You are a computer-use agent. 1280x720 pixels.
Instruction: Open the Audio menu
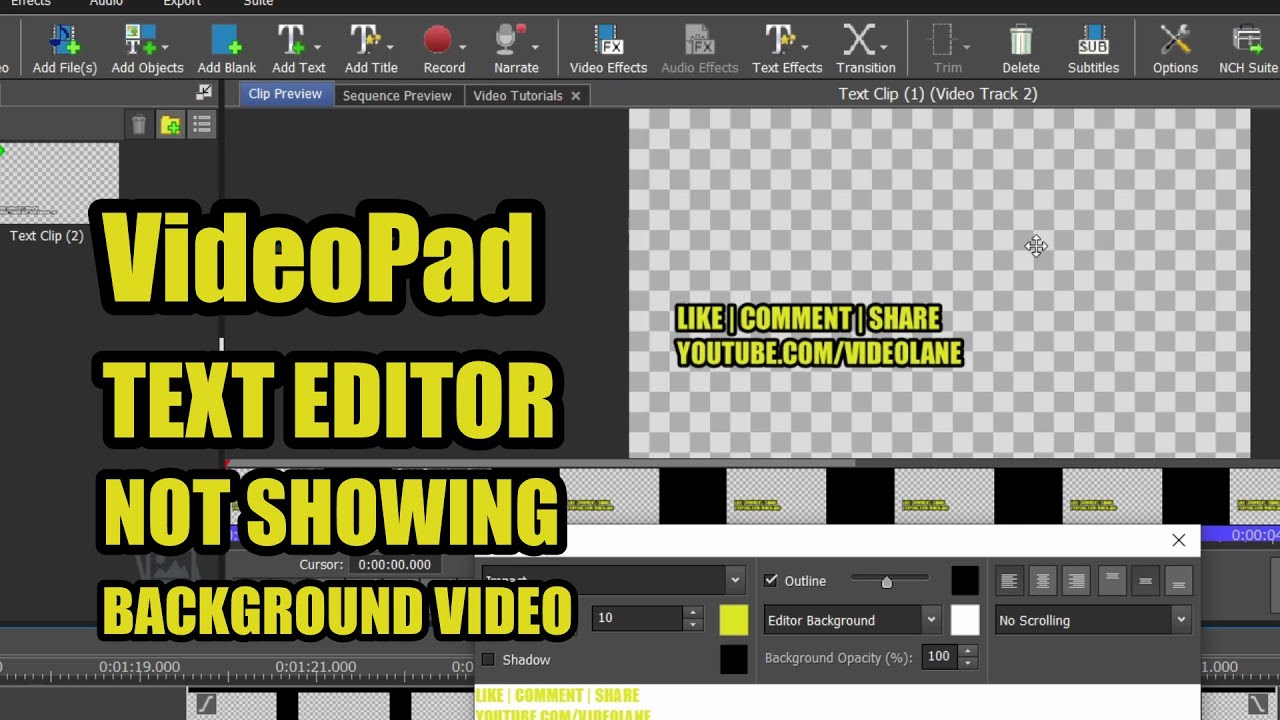pos(106,3)
